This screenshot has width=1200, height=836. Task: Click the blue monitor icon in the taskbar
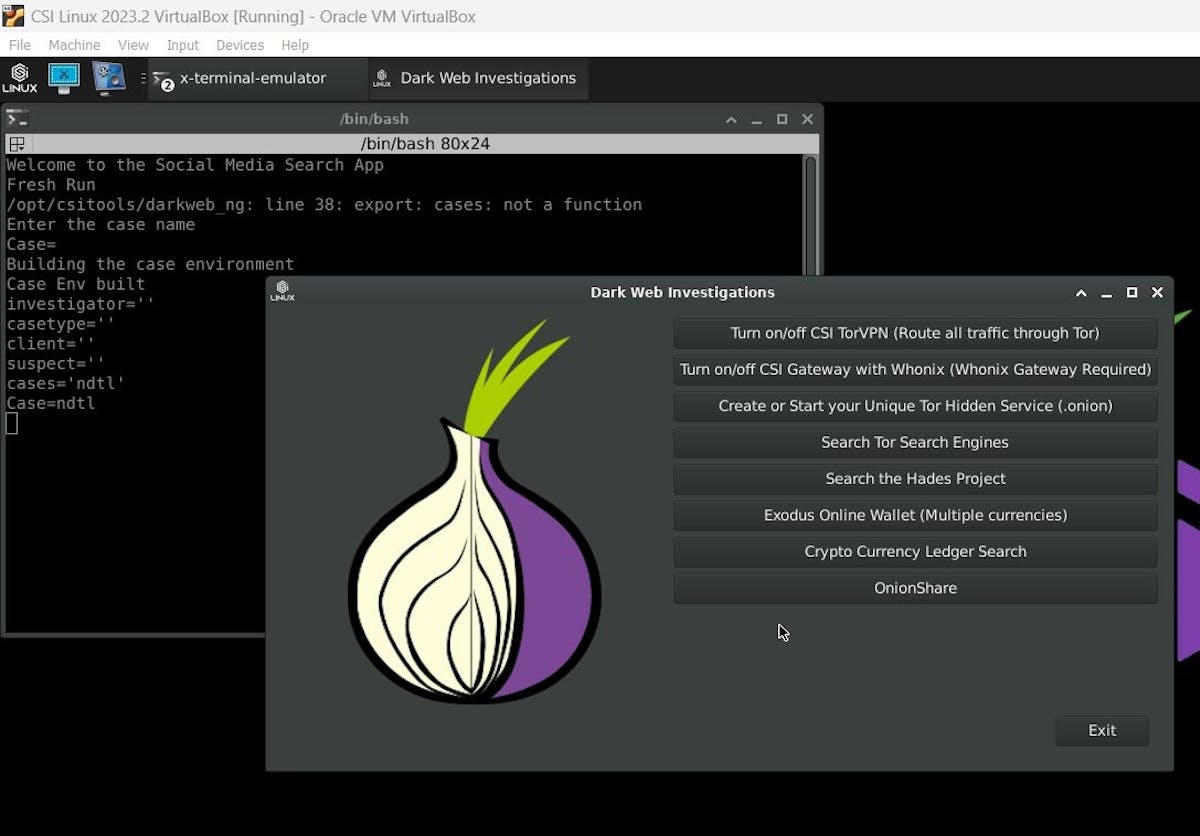coord(64,78)
